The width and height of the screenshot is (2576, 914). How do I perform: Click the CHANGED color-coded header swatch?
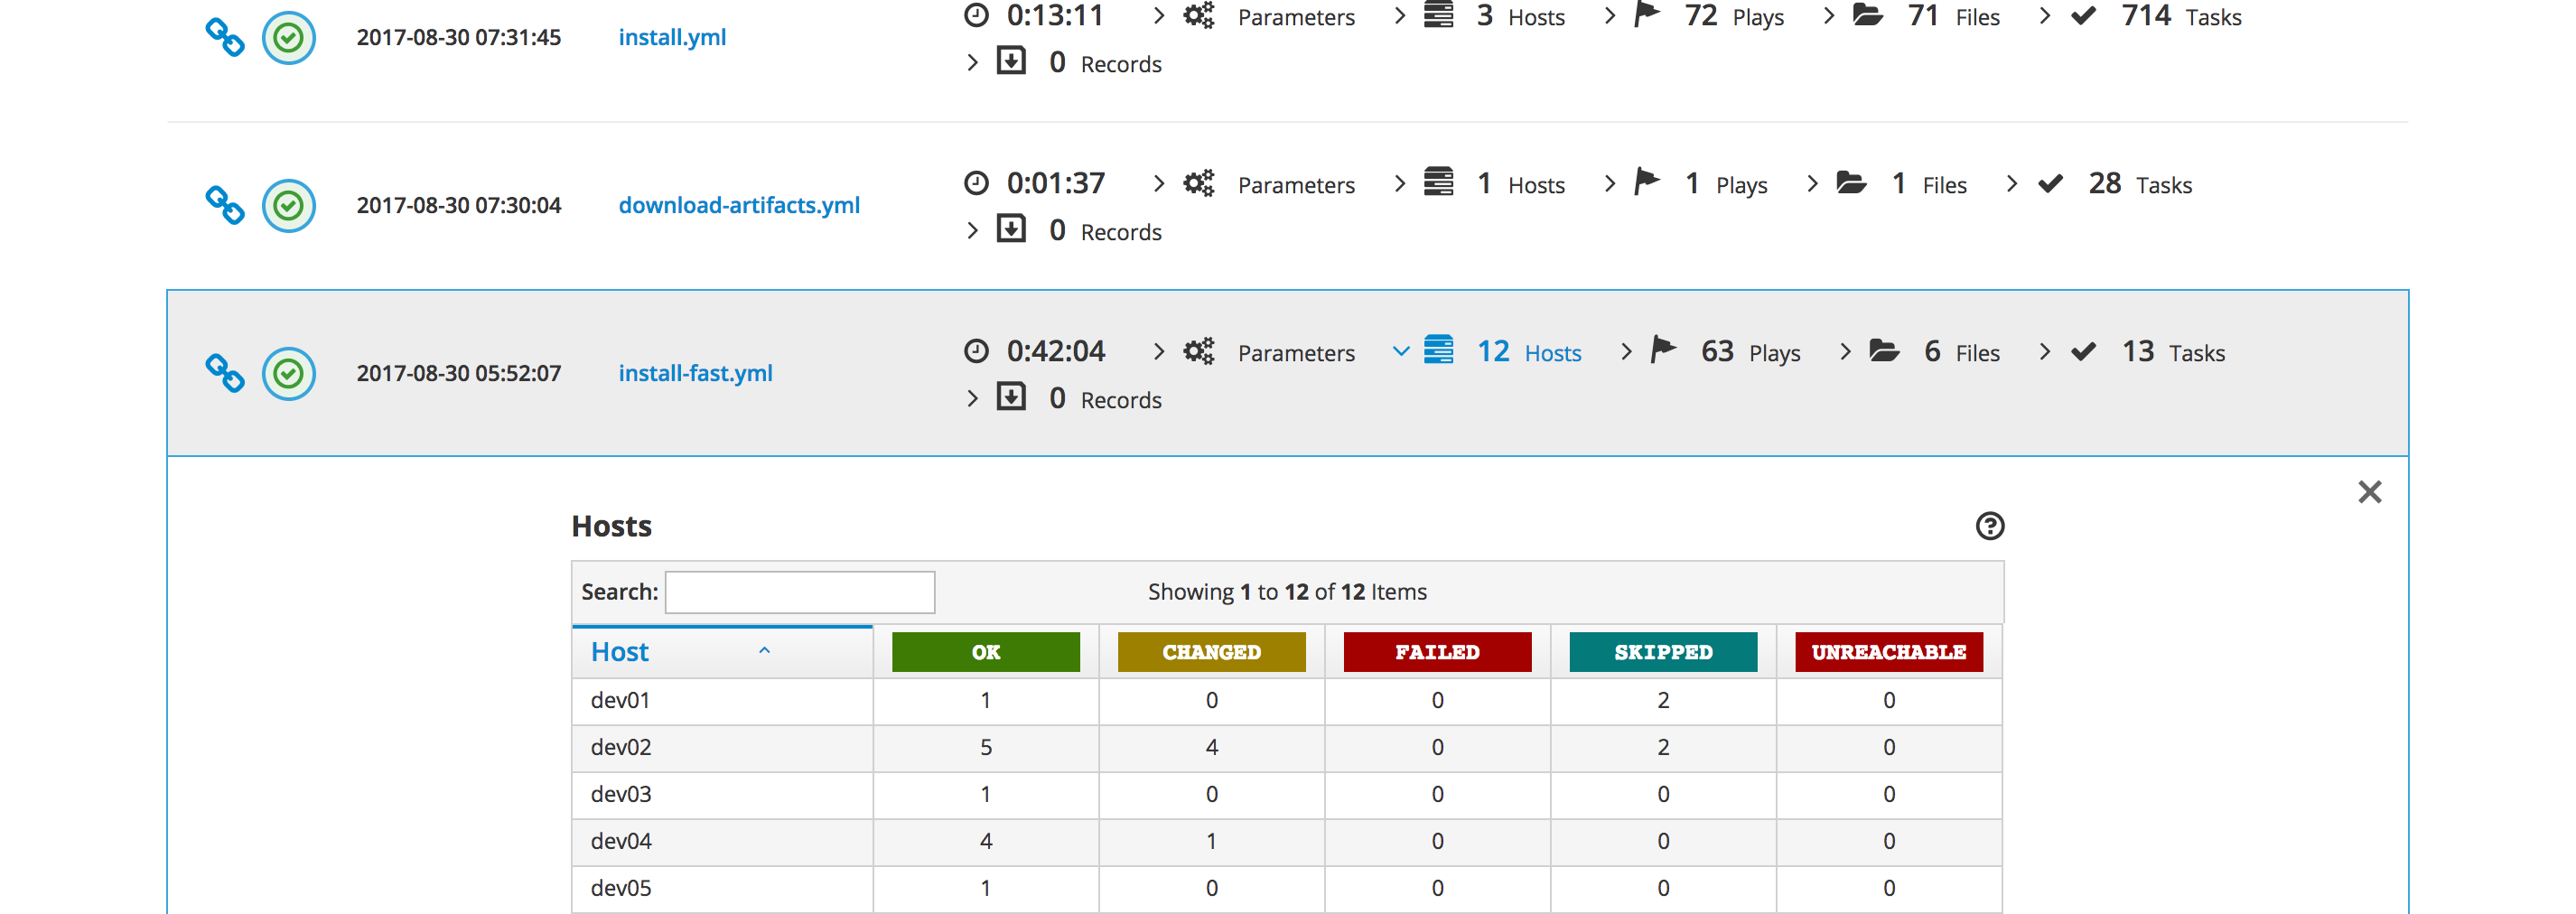[1211, 652]
